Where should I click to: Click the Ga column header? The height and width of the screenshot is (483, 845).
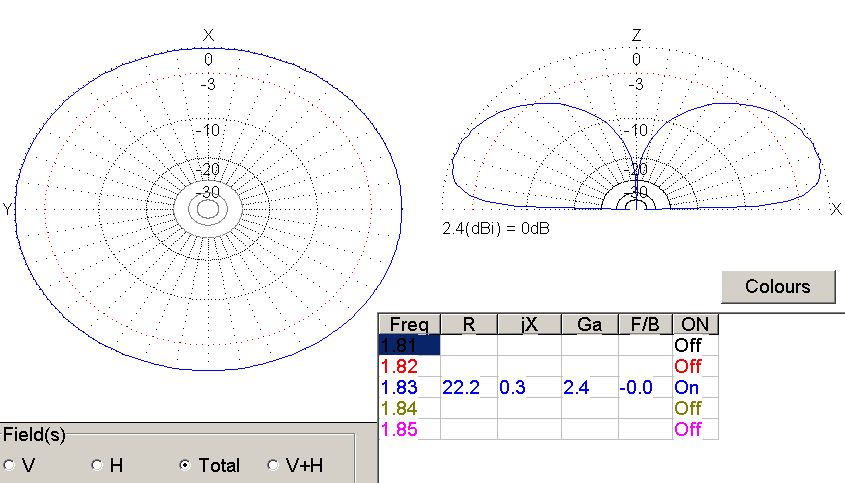(589, 324)
